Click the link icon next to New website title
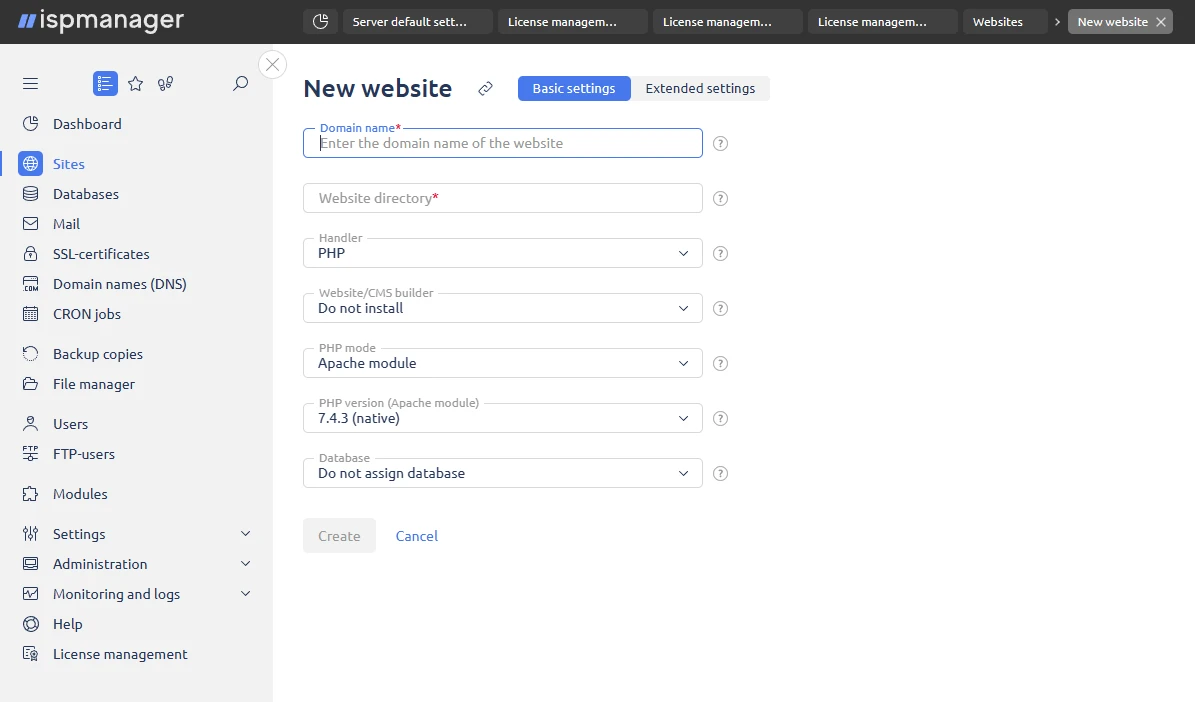This screenshot has width=1195, height=702. click(x=485, y=88)
